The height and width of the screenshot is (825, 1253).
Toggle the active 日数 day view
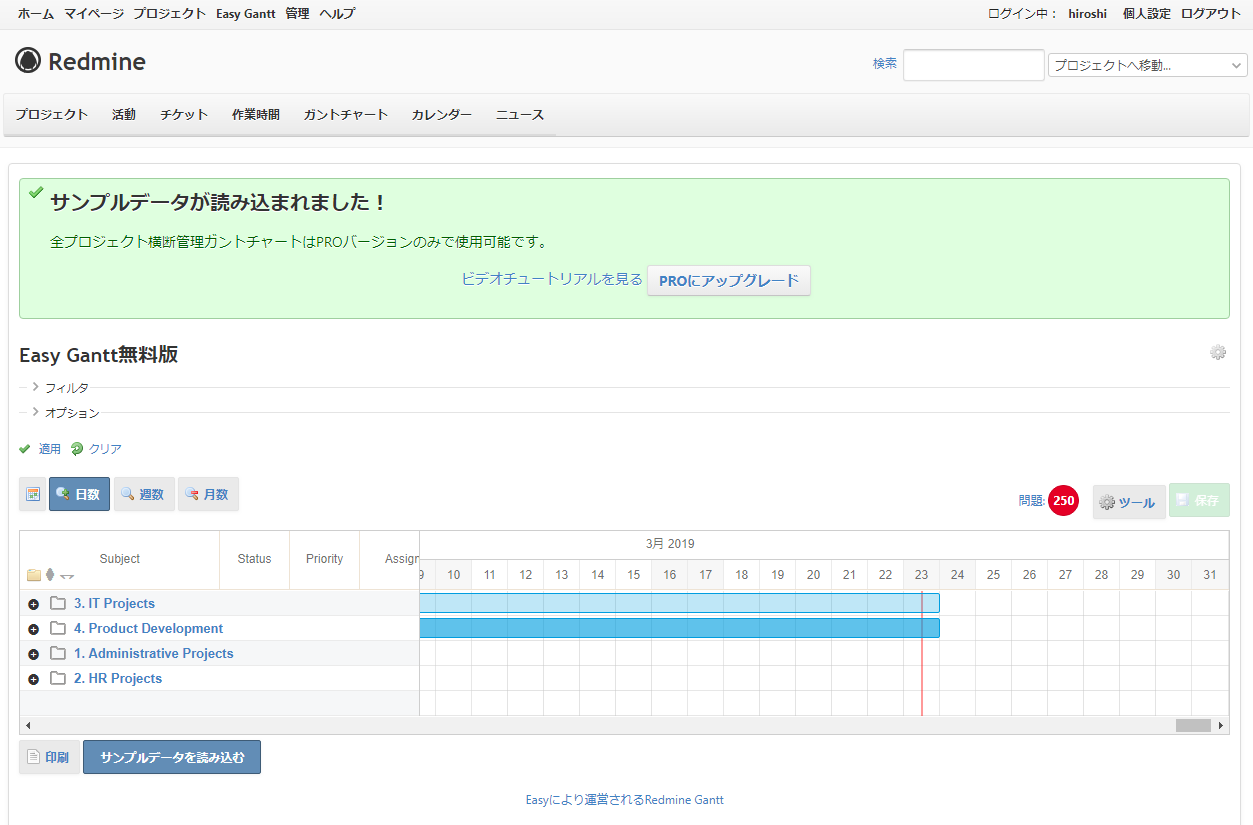79,493
